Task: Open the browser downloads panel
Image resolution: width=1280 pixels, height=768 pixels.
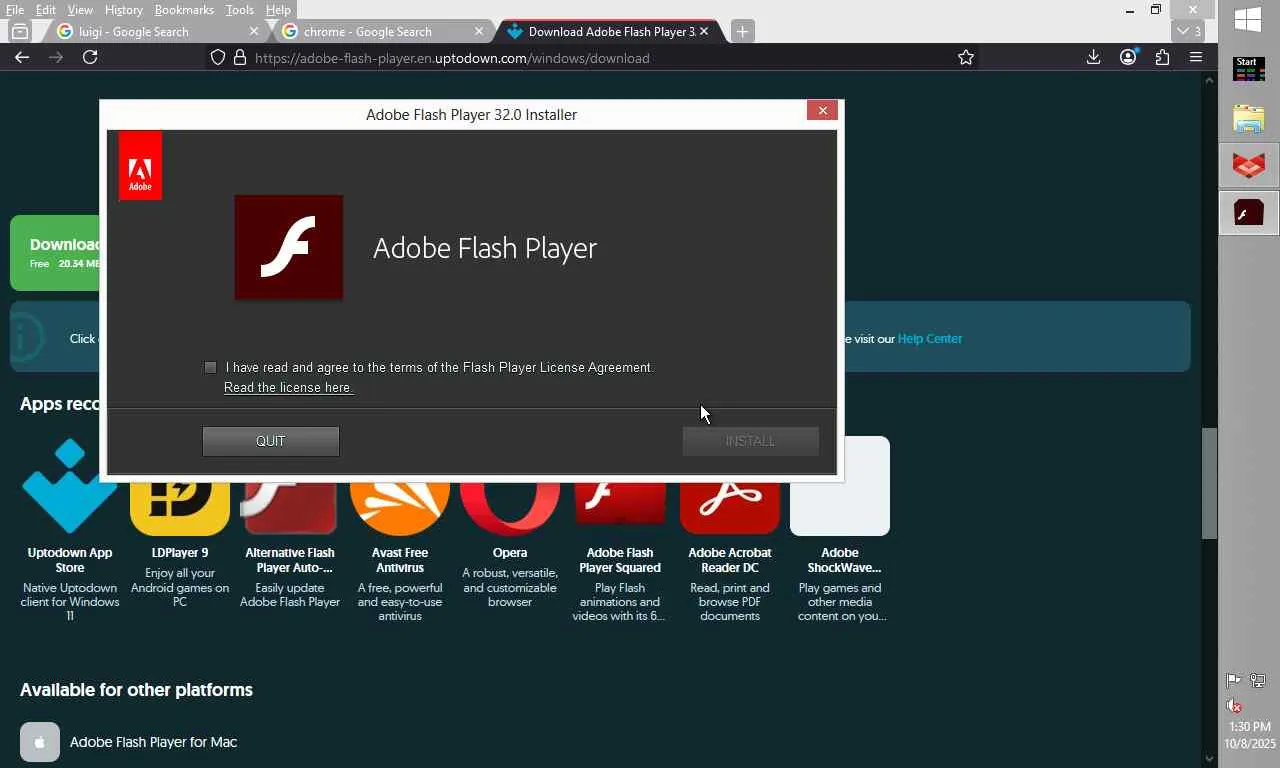Action: point(1093,57)
